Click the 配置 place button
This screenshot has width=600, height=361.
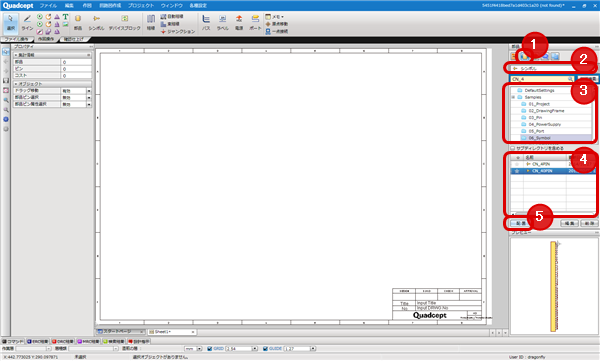(x=520, y=223)
